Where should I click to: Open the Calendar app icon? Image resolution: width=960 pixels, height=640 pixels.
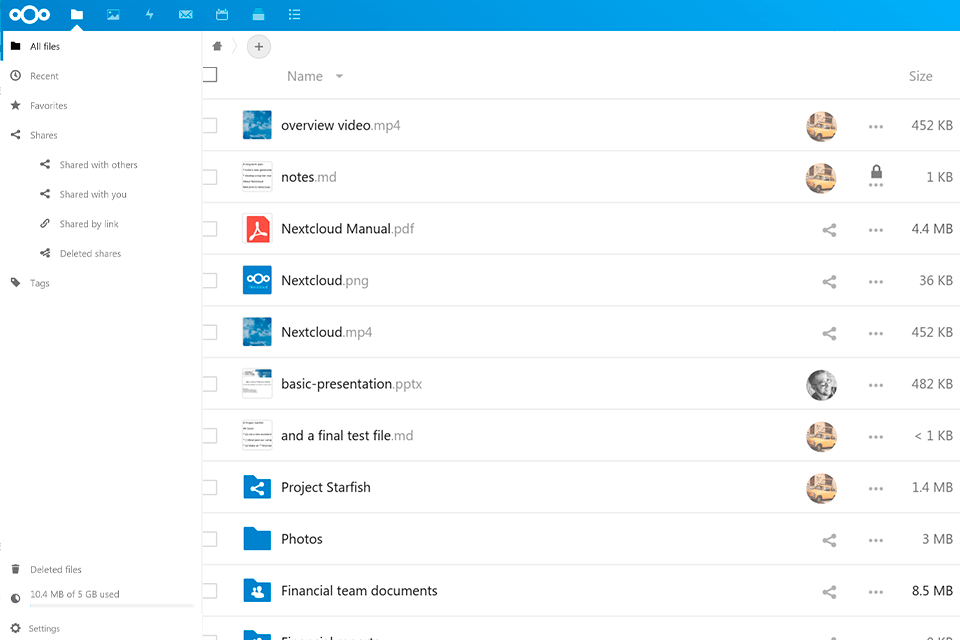coord(222,15)
